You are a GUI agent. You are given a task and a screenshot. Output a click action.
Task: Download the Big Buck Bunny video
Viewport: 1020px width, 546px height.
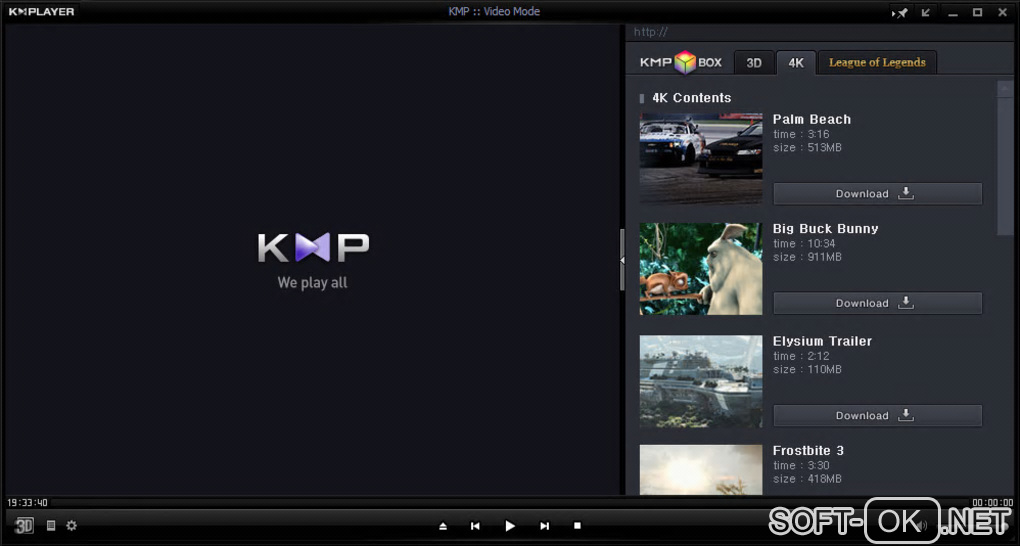[x=877, y=303]
